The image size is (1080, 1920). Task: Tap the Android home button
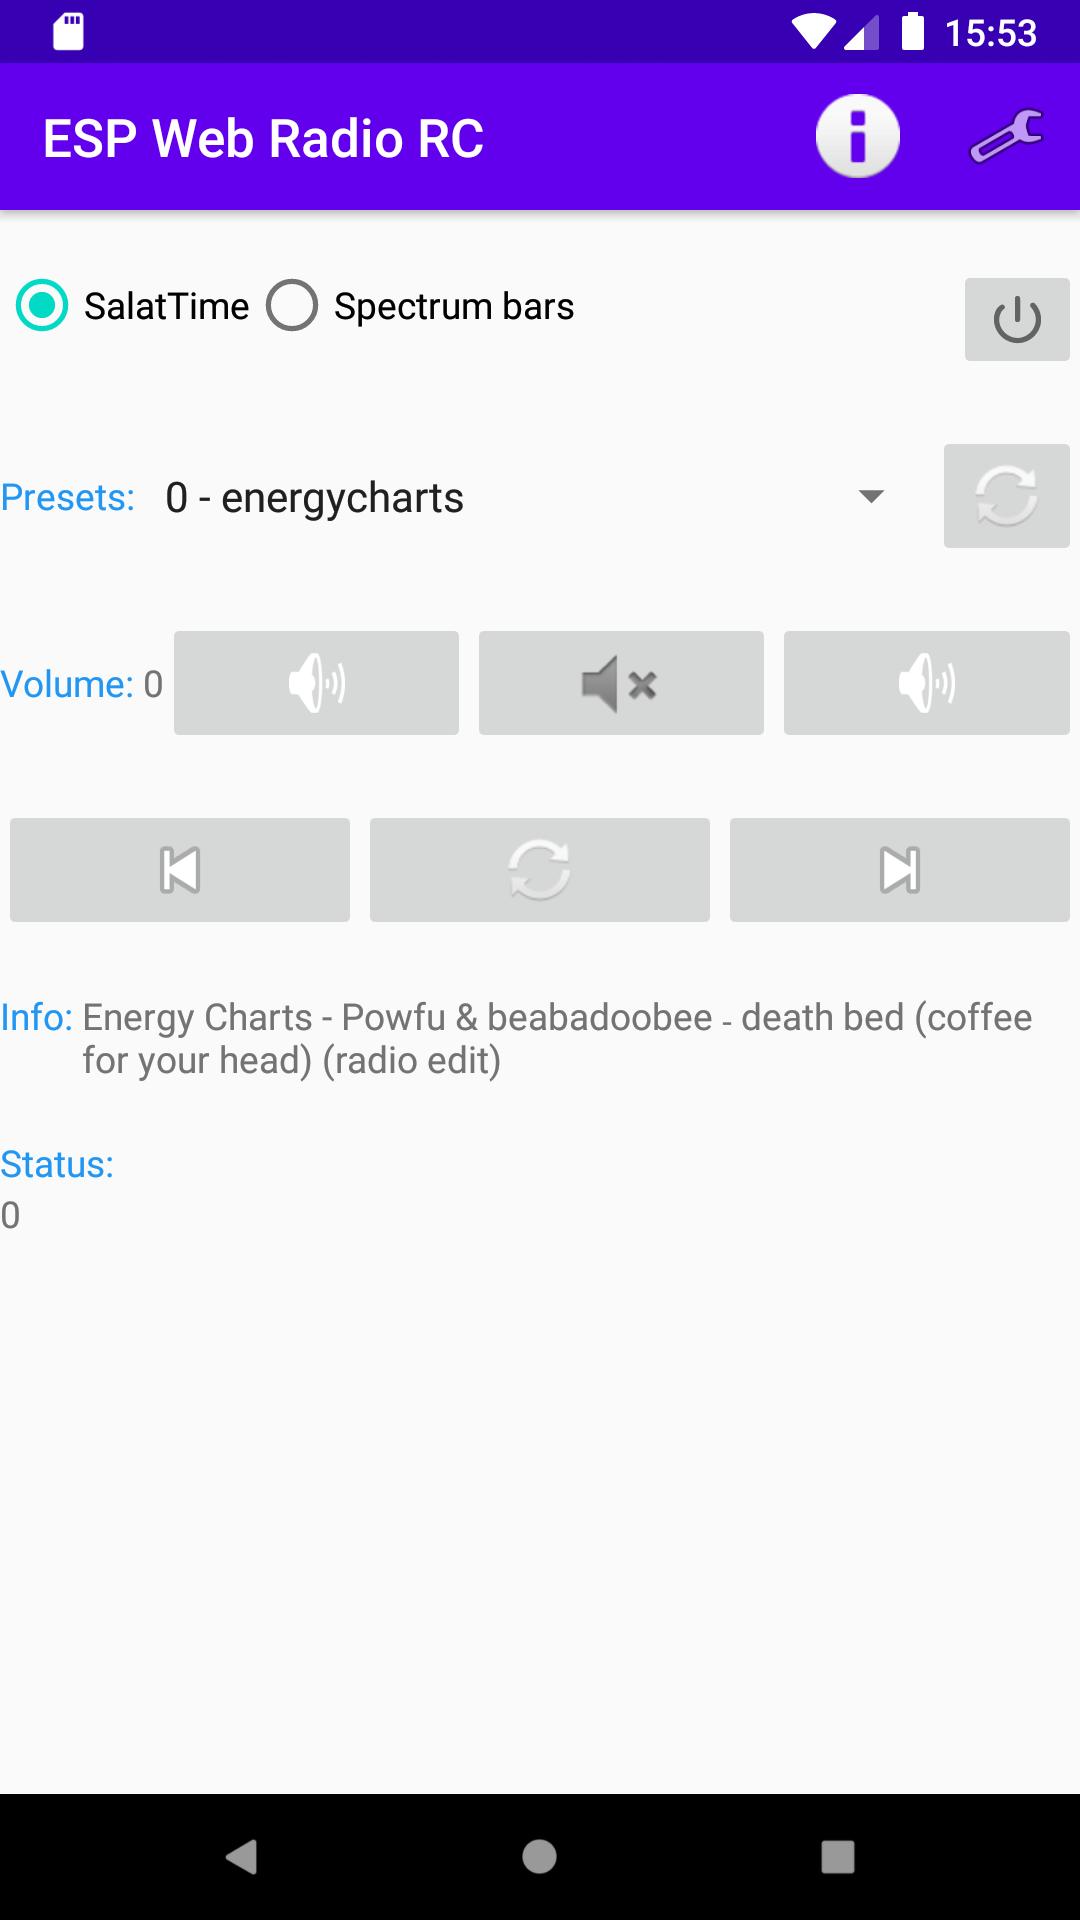tap(540, 1857)
